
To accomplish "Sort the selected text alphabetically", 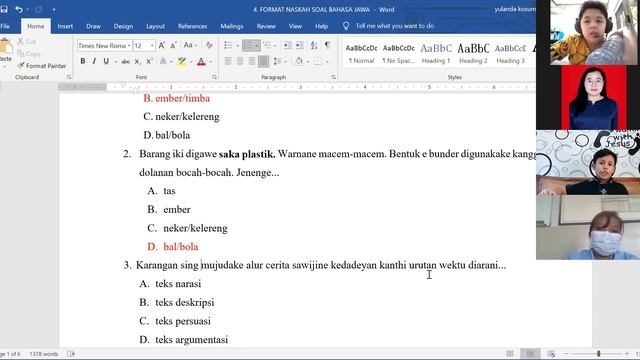I will click(314, 45).
